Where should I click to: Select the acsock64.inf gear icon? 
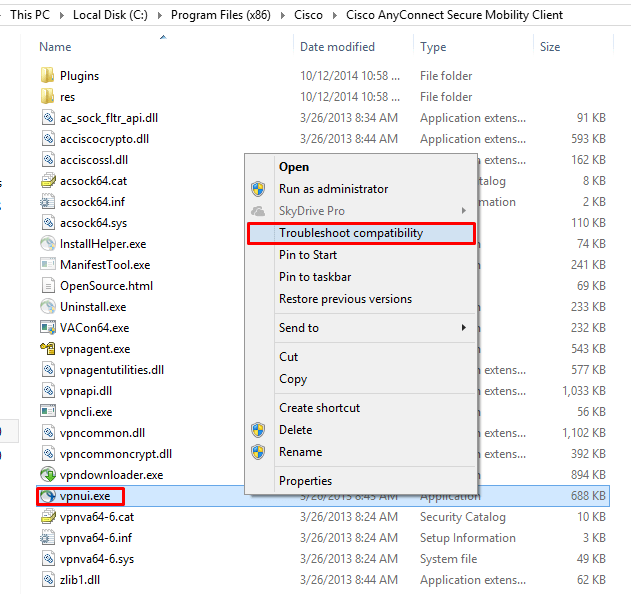point(47,202)
